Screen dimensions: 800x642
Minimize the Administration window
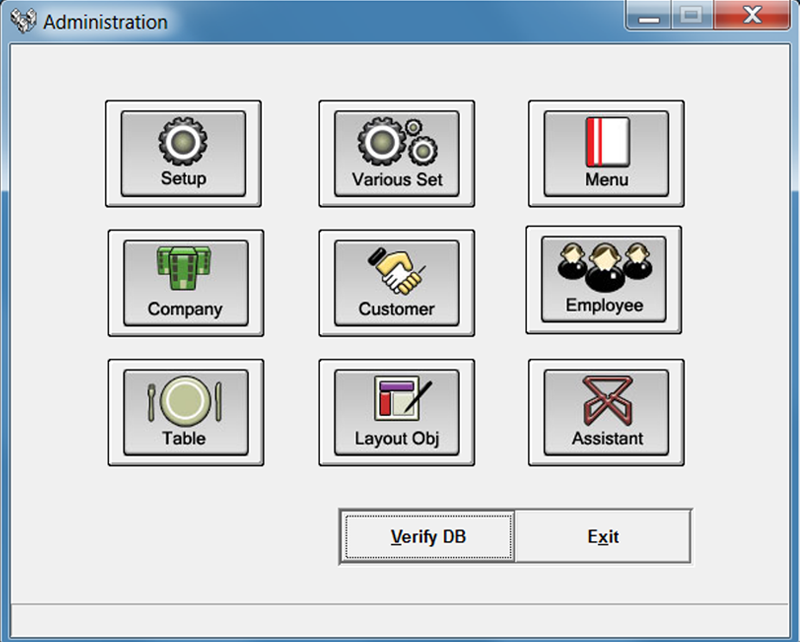pos(648,15)
